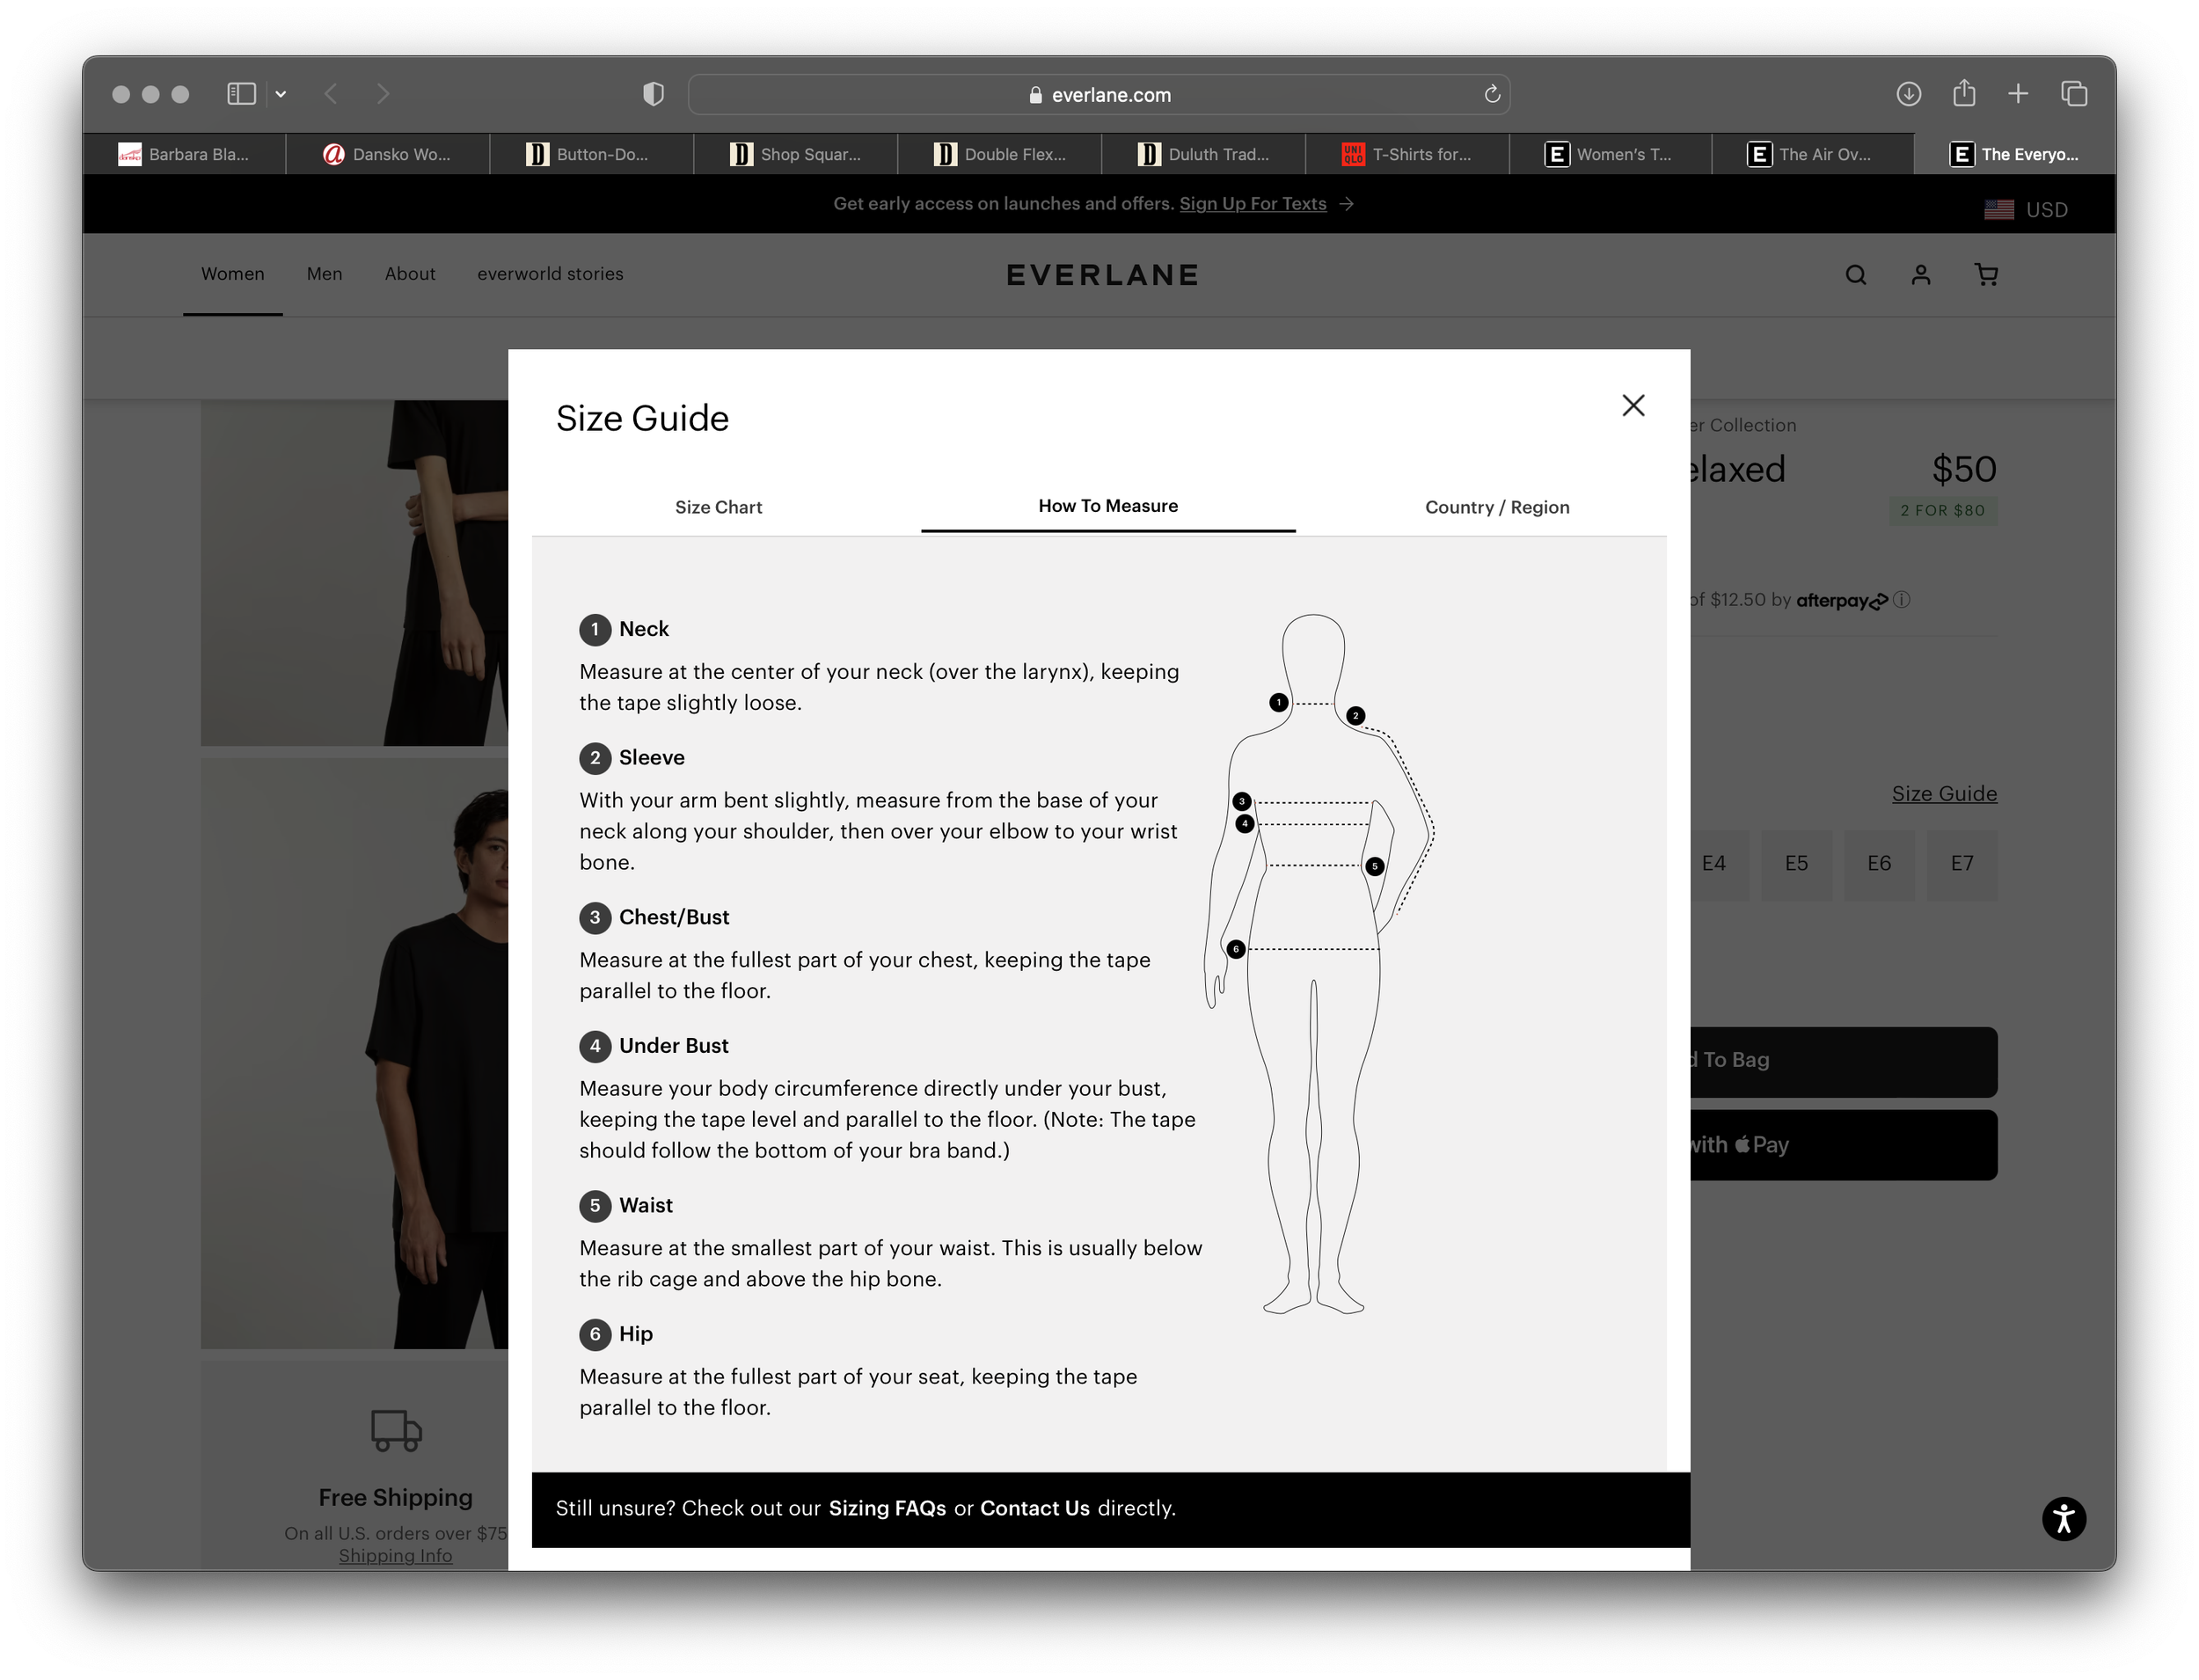This screenshot has width=2199, height=1680.
Task: Open the shopping cart icon
Action: (x=1986, y=275)
